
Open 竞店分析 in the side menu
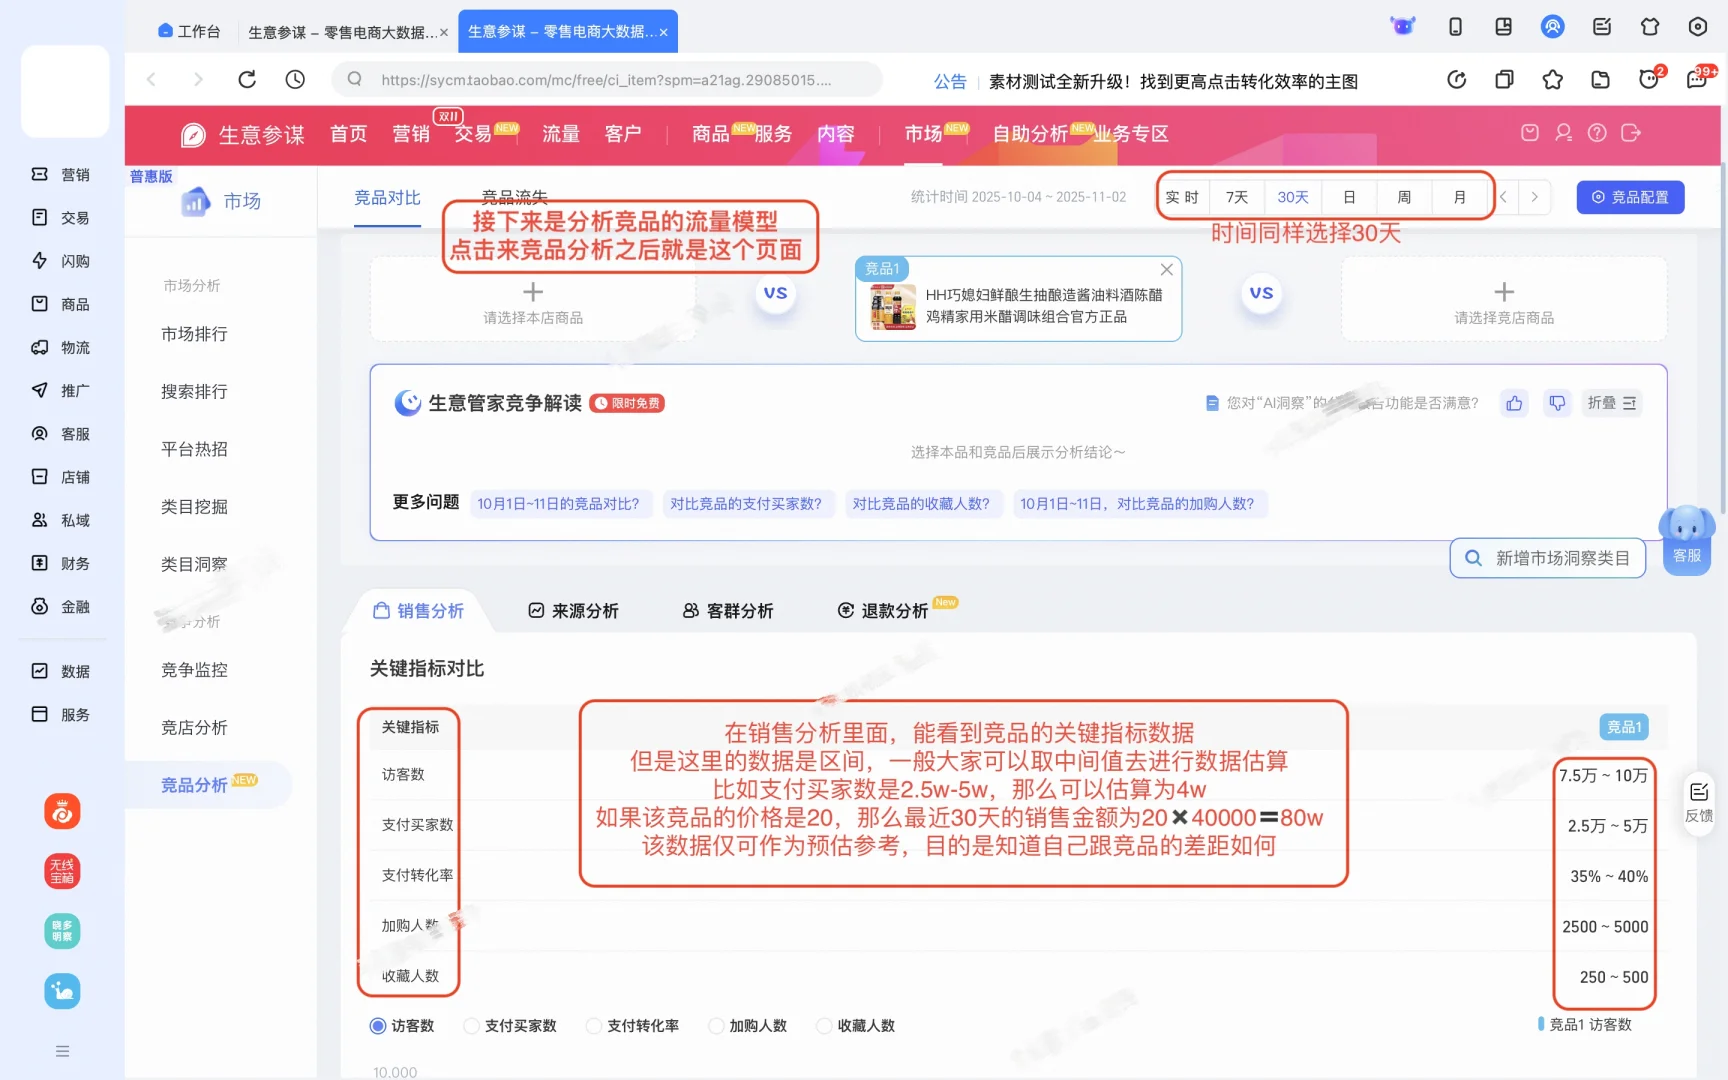195,728
